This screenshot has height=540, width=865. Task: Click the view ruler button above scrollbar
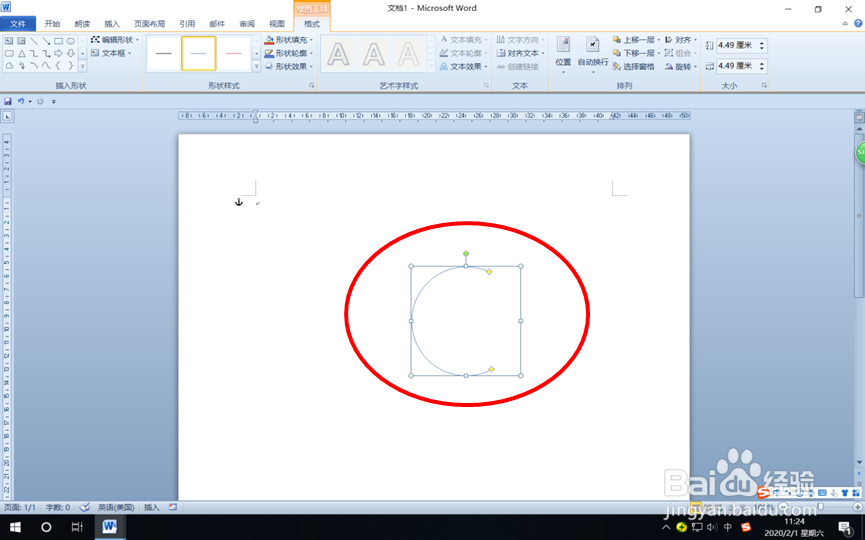click(x=859, y=117)
